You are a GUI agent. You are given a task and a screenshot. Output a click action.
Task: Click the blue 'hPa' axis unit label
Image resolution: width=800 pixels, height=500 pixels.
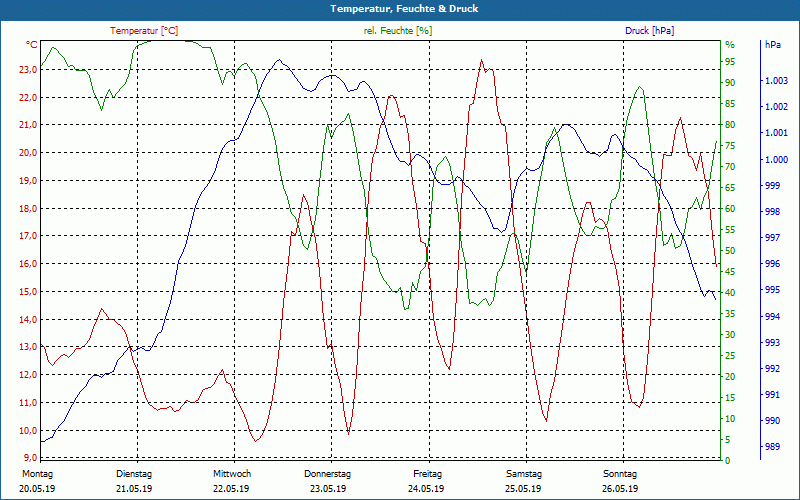click(x=773, y=44)
